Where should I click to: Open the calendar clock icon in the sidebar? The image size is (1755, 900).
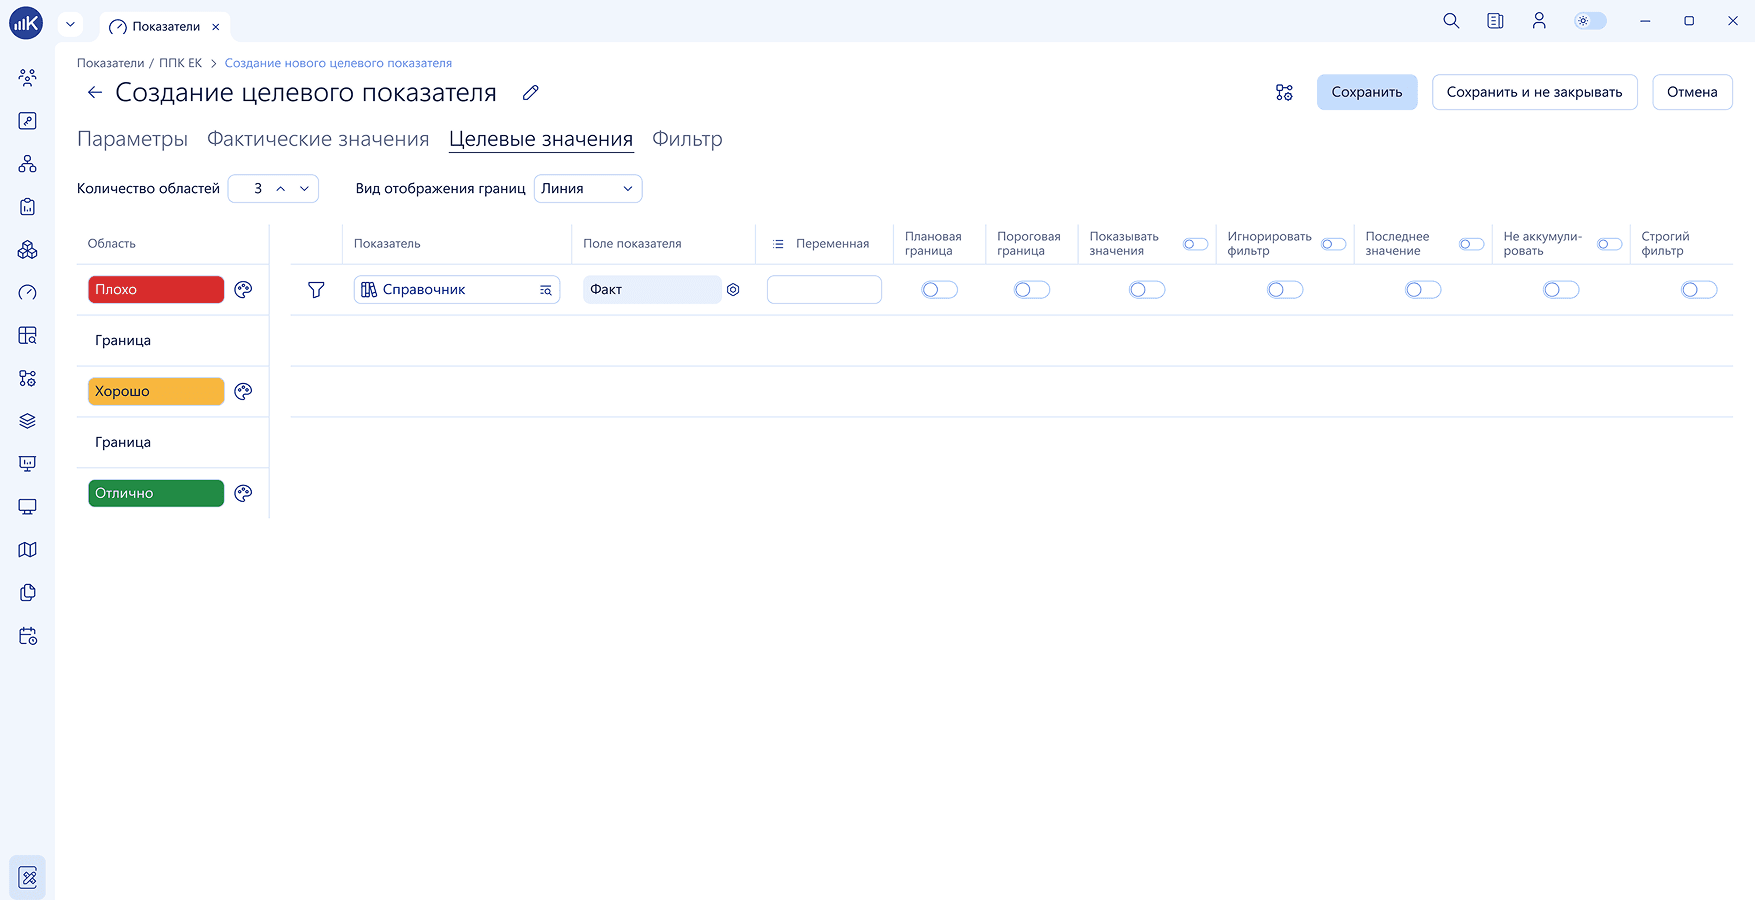(x=28, y=636)
